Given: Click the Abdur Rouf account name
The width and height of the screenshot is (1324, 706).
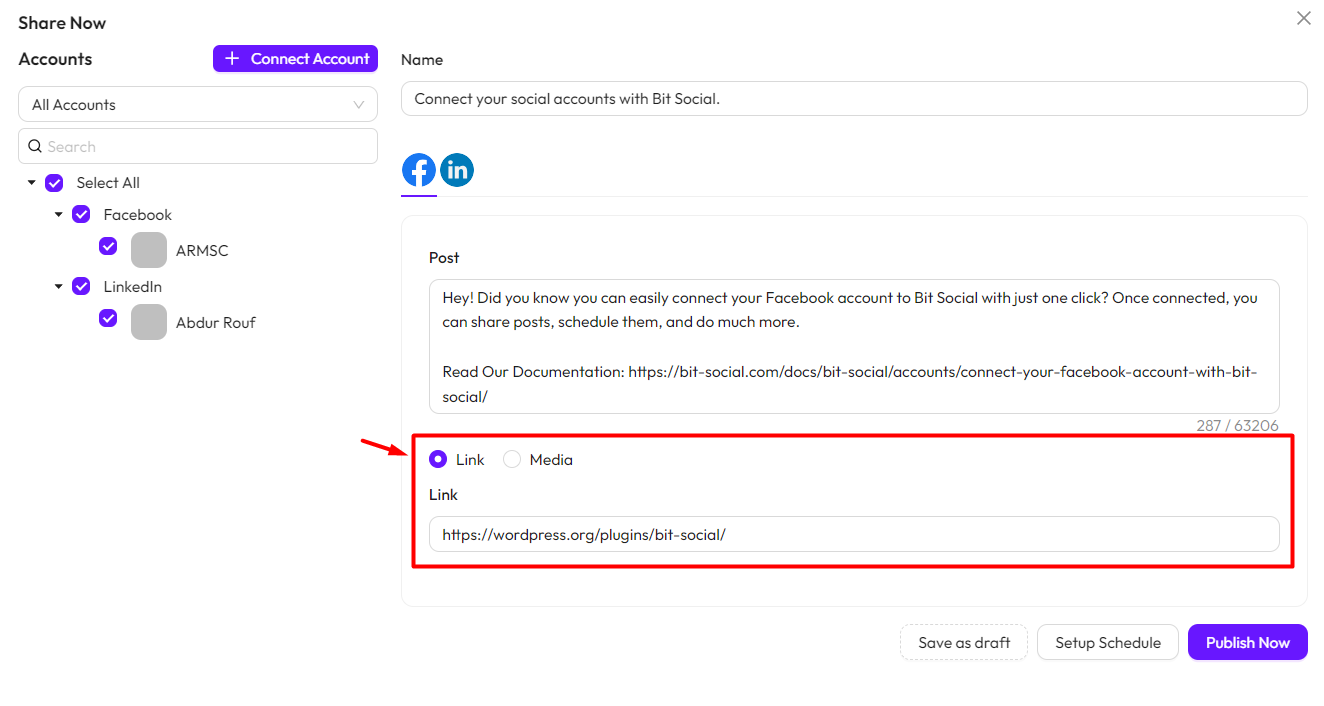Looking at the screenshot, I should [216, 323].
